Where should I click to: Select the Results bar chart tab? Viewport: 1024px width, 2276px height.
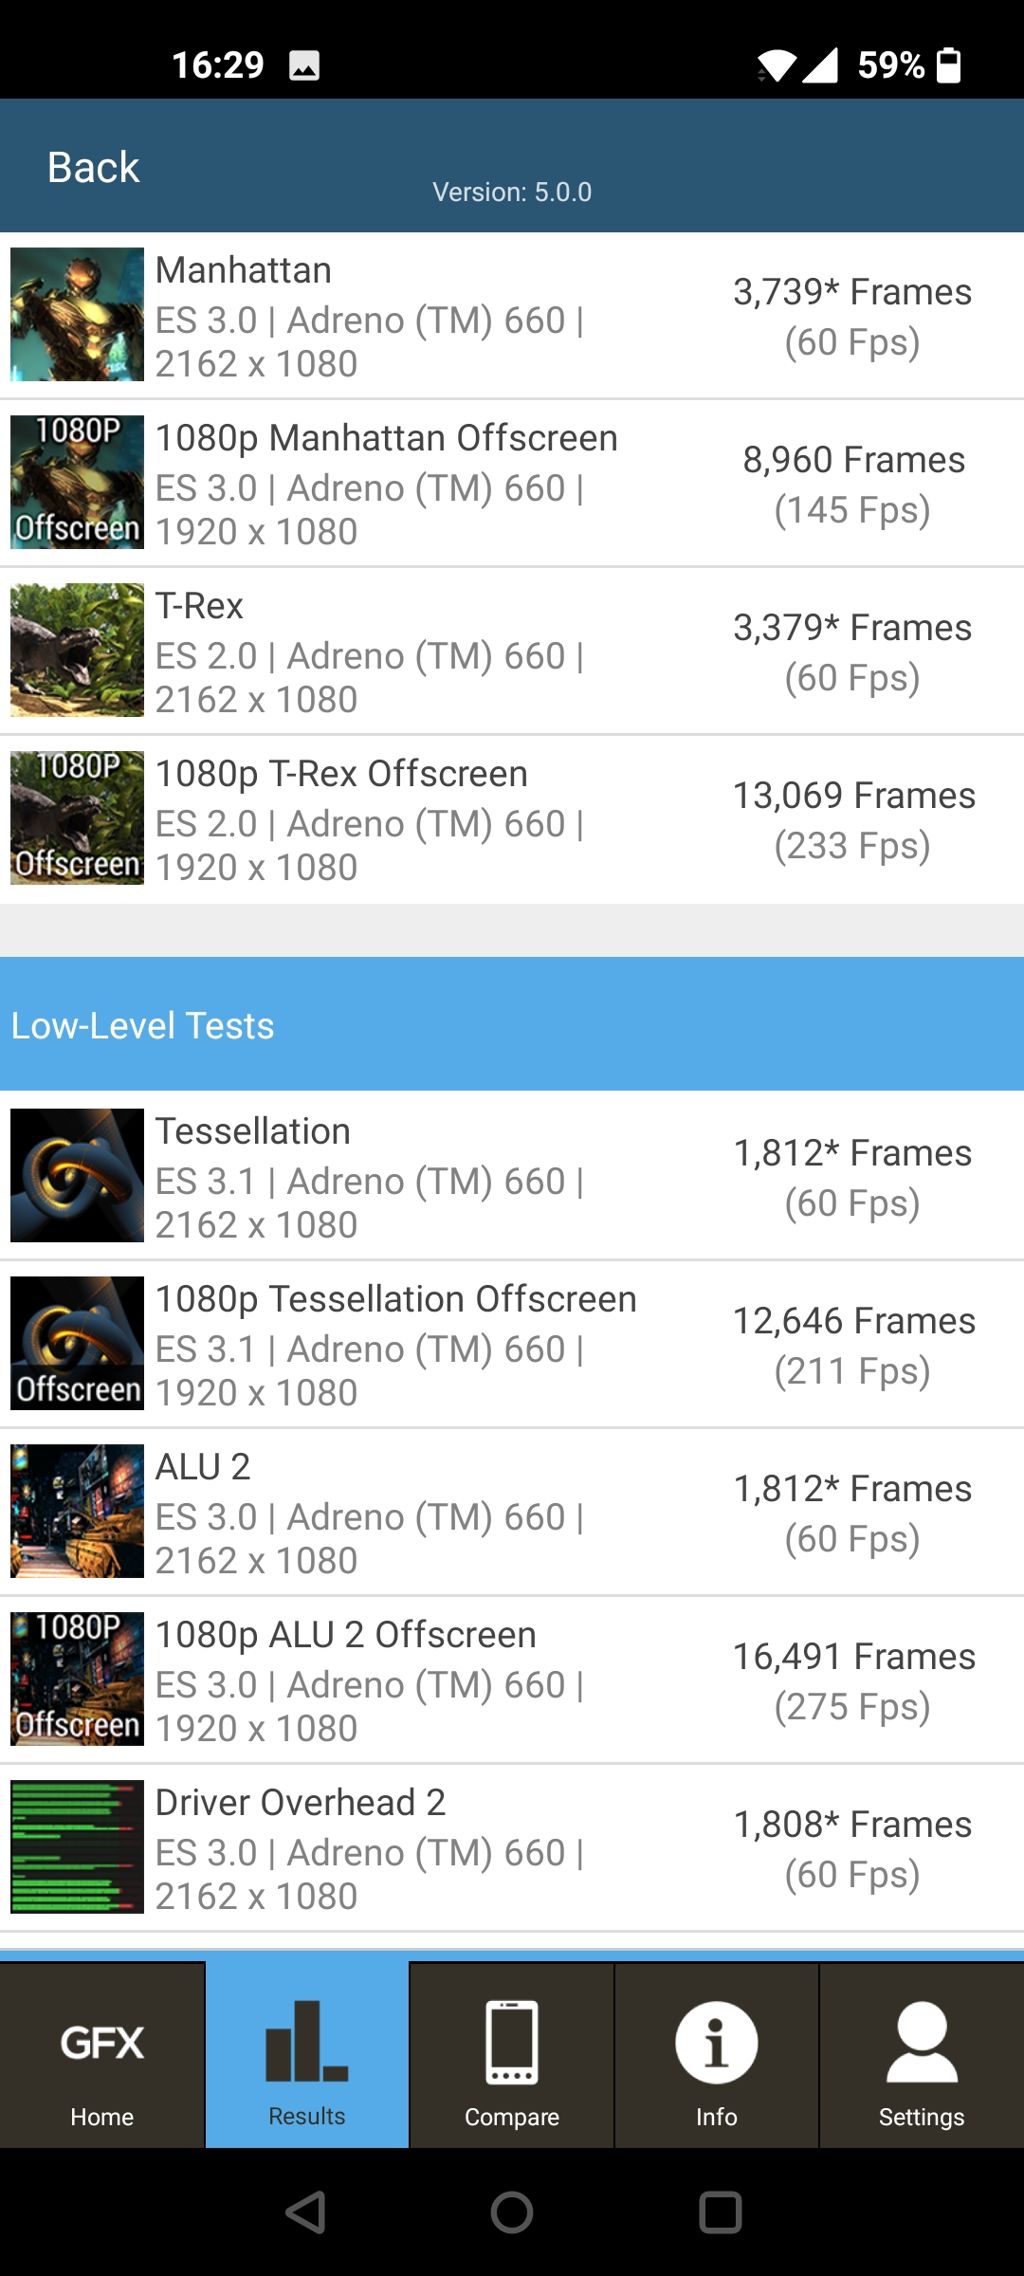pyautogui.click(x=307, y=2055)
